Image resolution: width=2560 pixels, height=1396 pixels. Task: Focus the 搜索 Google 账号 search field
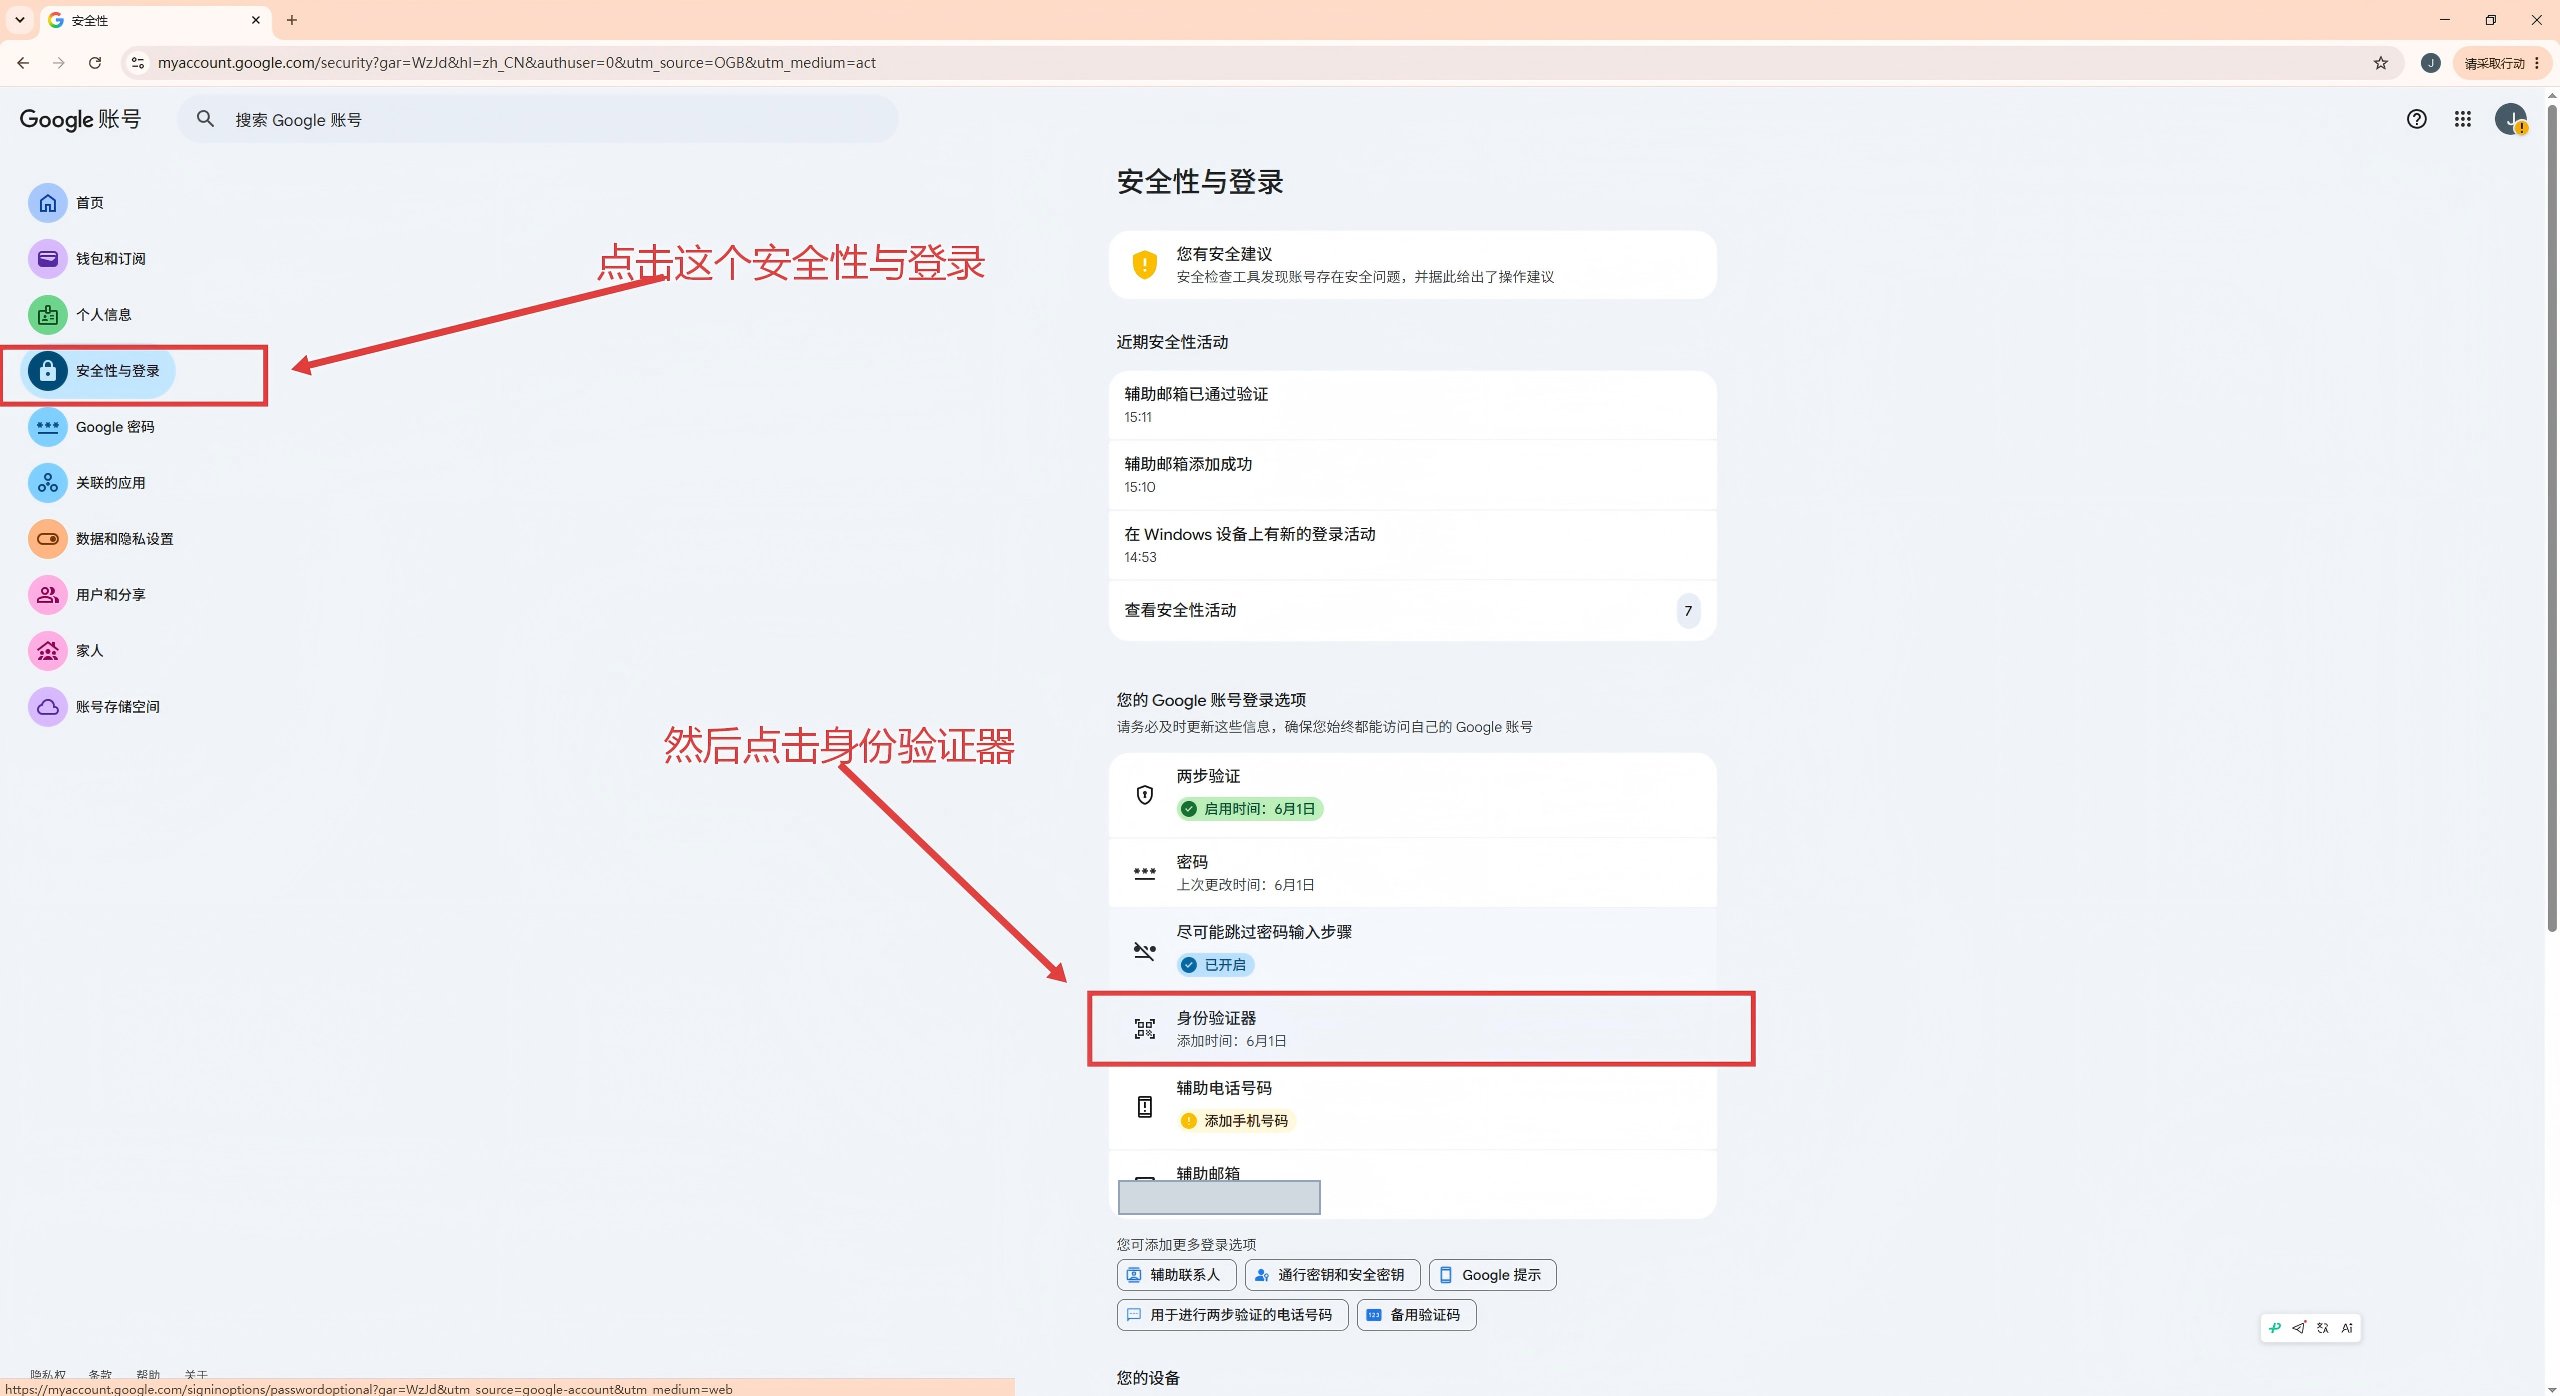click(x=538, y=119)
